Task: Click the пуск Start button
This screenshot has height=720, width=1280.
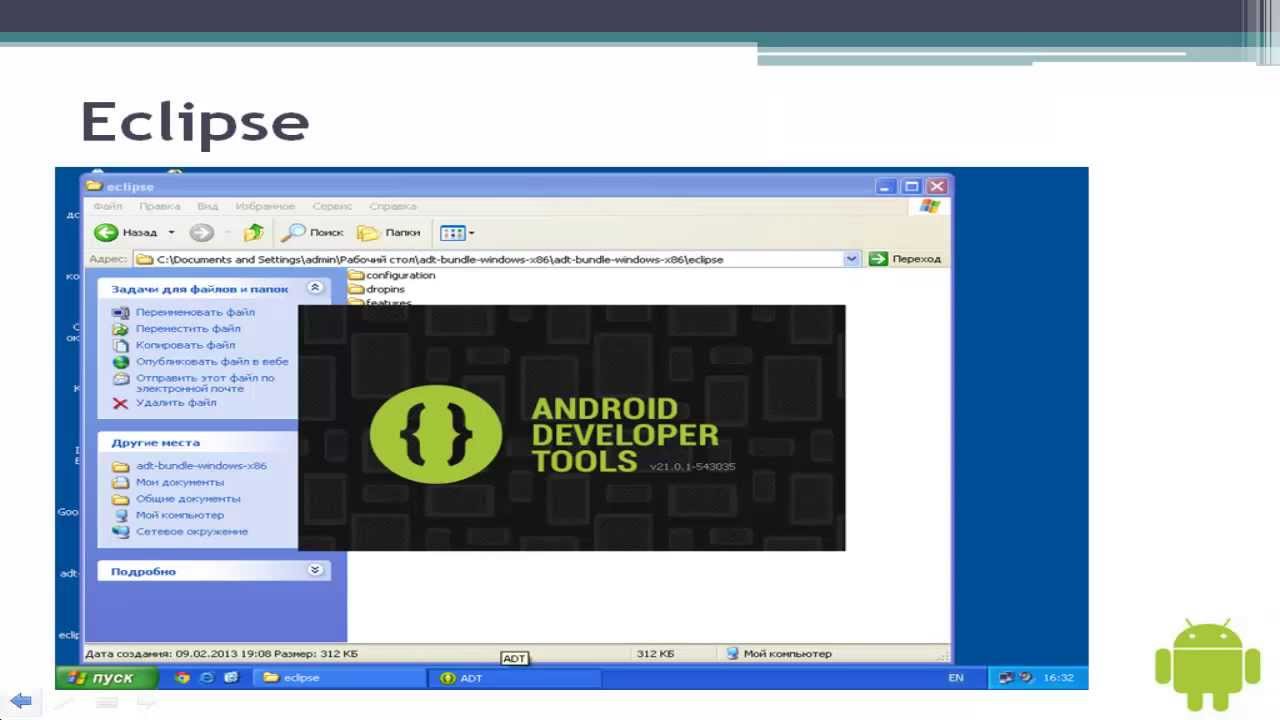Action: 107,677
